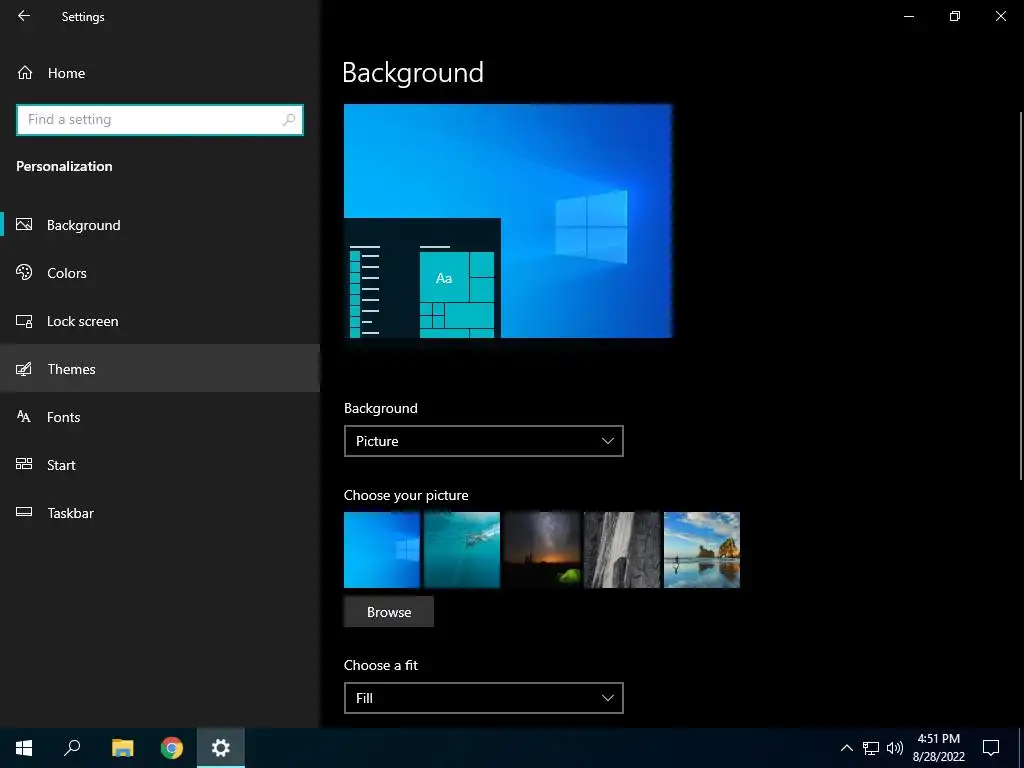Click the Settings page vertical scrollbar
The height and width of the screenshot is (768, 1024).
[1020, 297]
